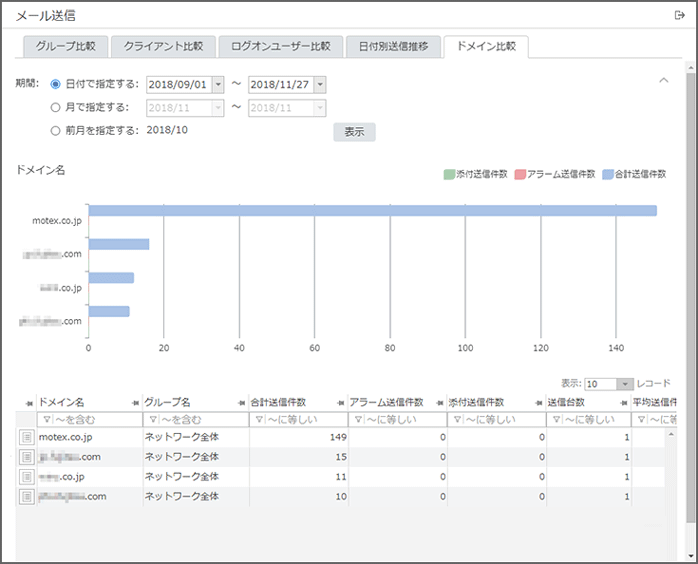Open end month 2018/11 dropdown

click(320, 108)
